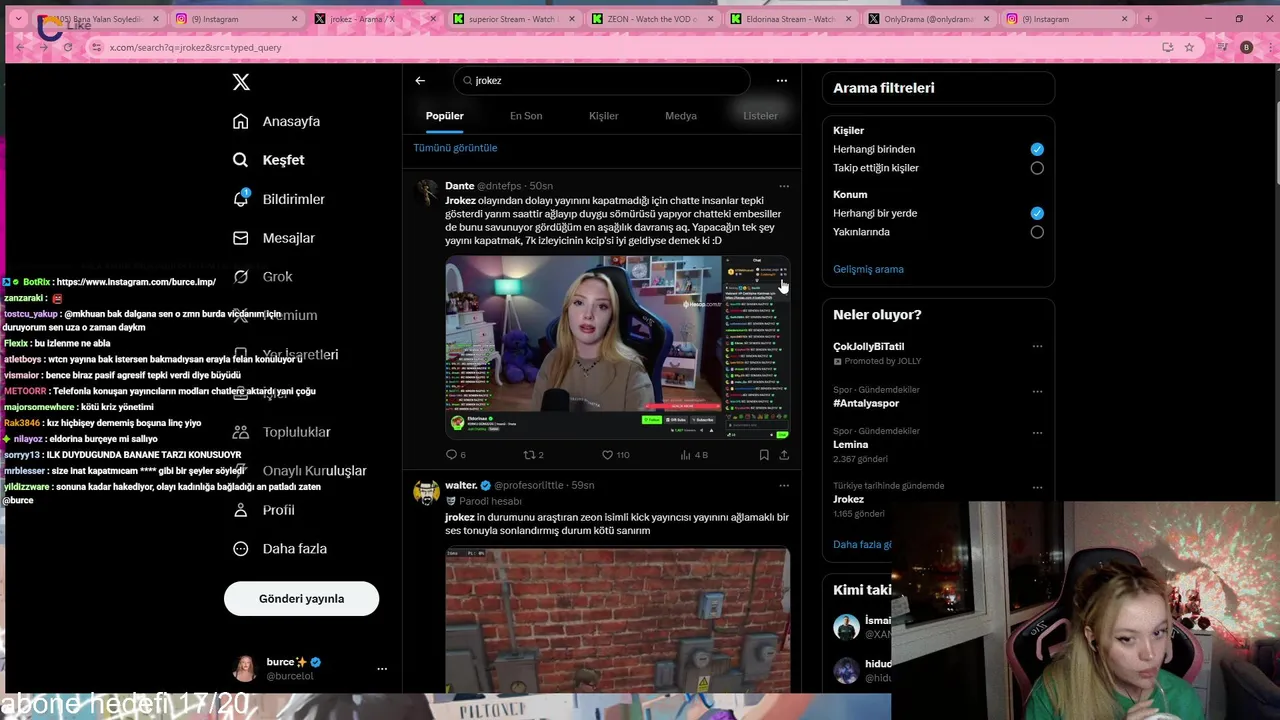Open the X logo home icon
This screenshot has width=1280, height=720.
[x=241, y=82]
